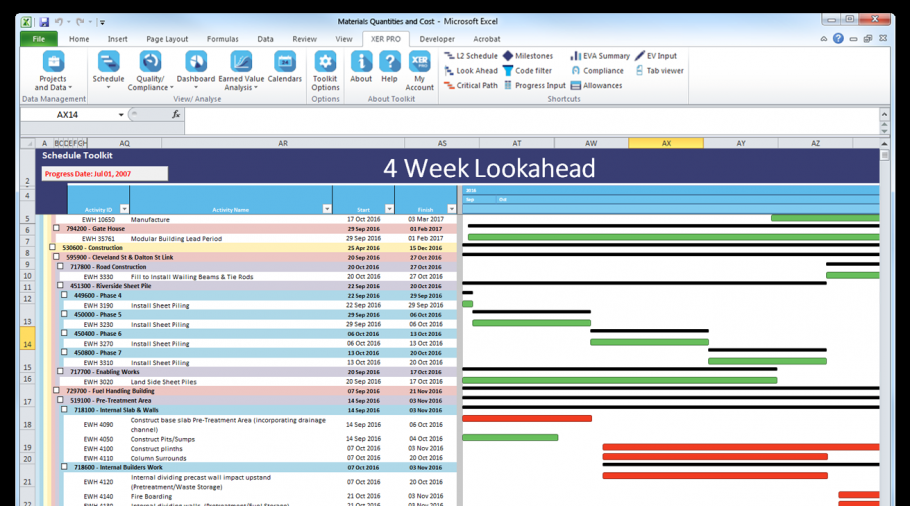Click the green bar for EWH 35761
Viewport: 910px width, 506px height.
tap(673, 237)
